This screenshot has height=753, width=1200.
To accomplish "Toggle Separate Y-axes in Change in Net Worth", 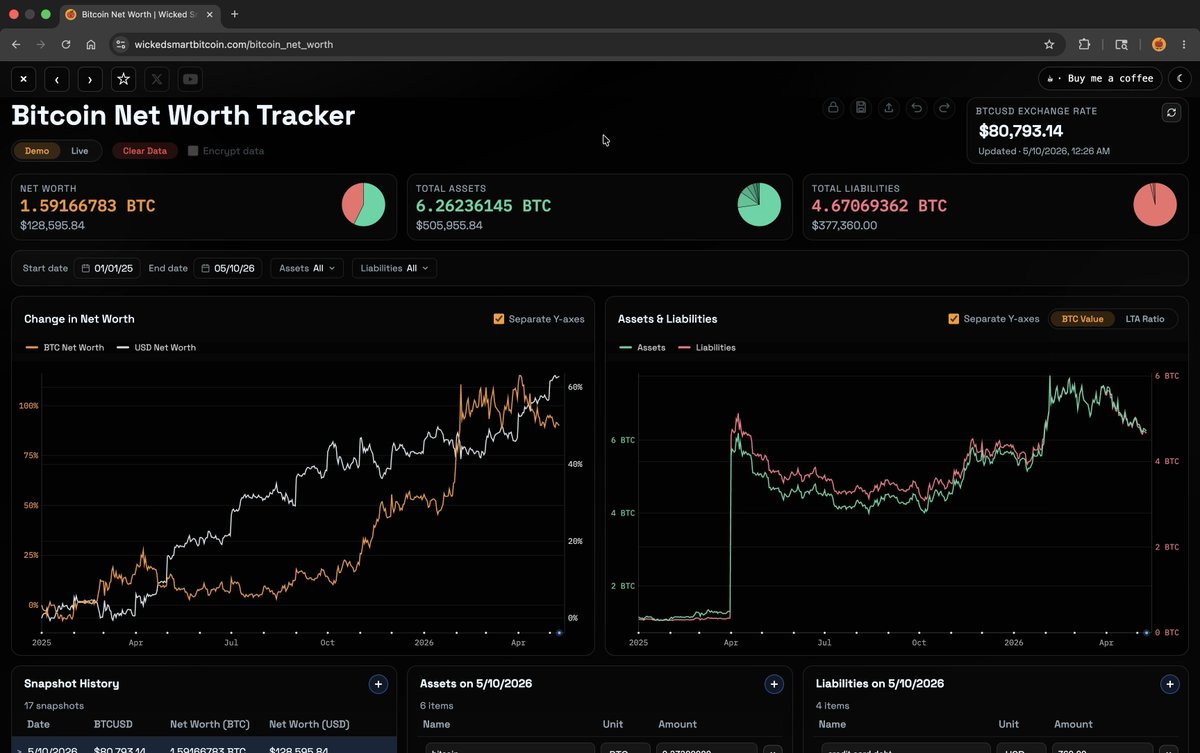I will tap(499, 319).
